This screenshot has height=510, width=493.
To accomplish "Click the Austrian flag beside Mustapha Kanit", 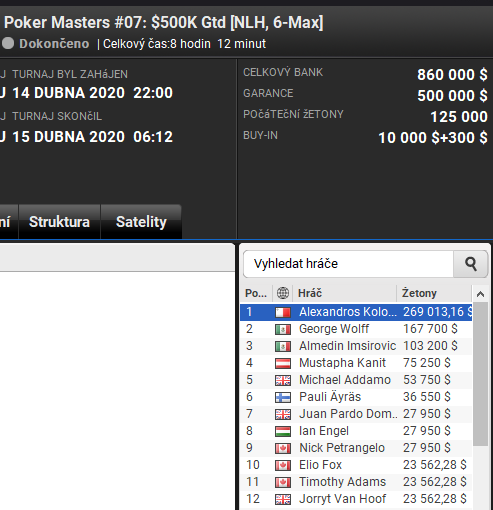I will [283, 363].
